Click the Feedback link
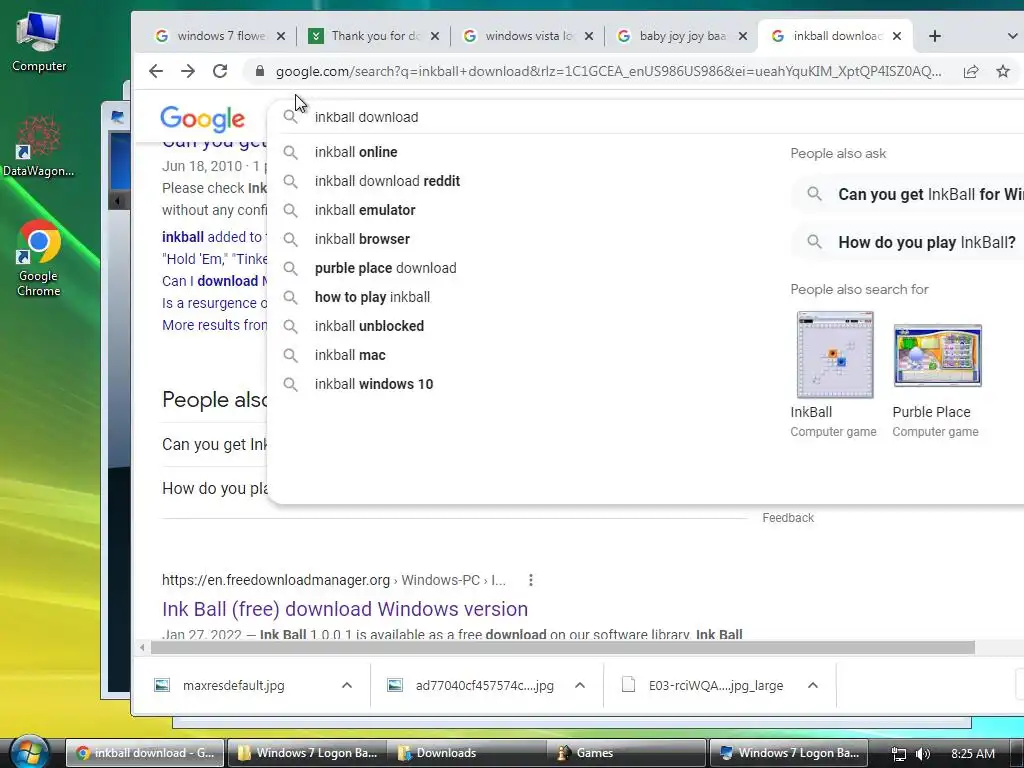The width and height of the screenshot is (1024, 768). pos(788,518)
